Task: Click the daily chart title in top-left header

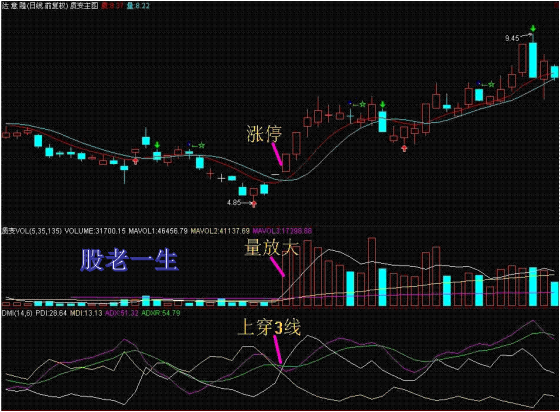Action: [50, 6]
